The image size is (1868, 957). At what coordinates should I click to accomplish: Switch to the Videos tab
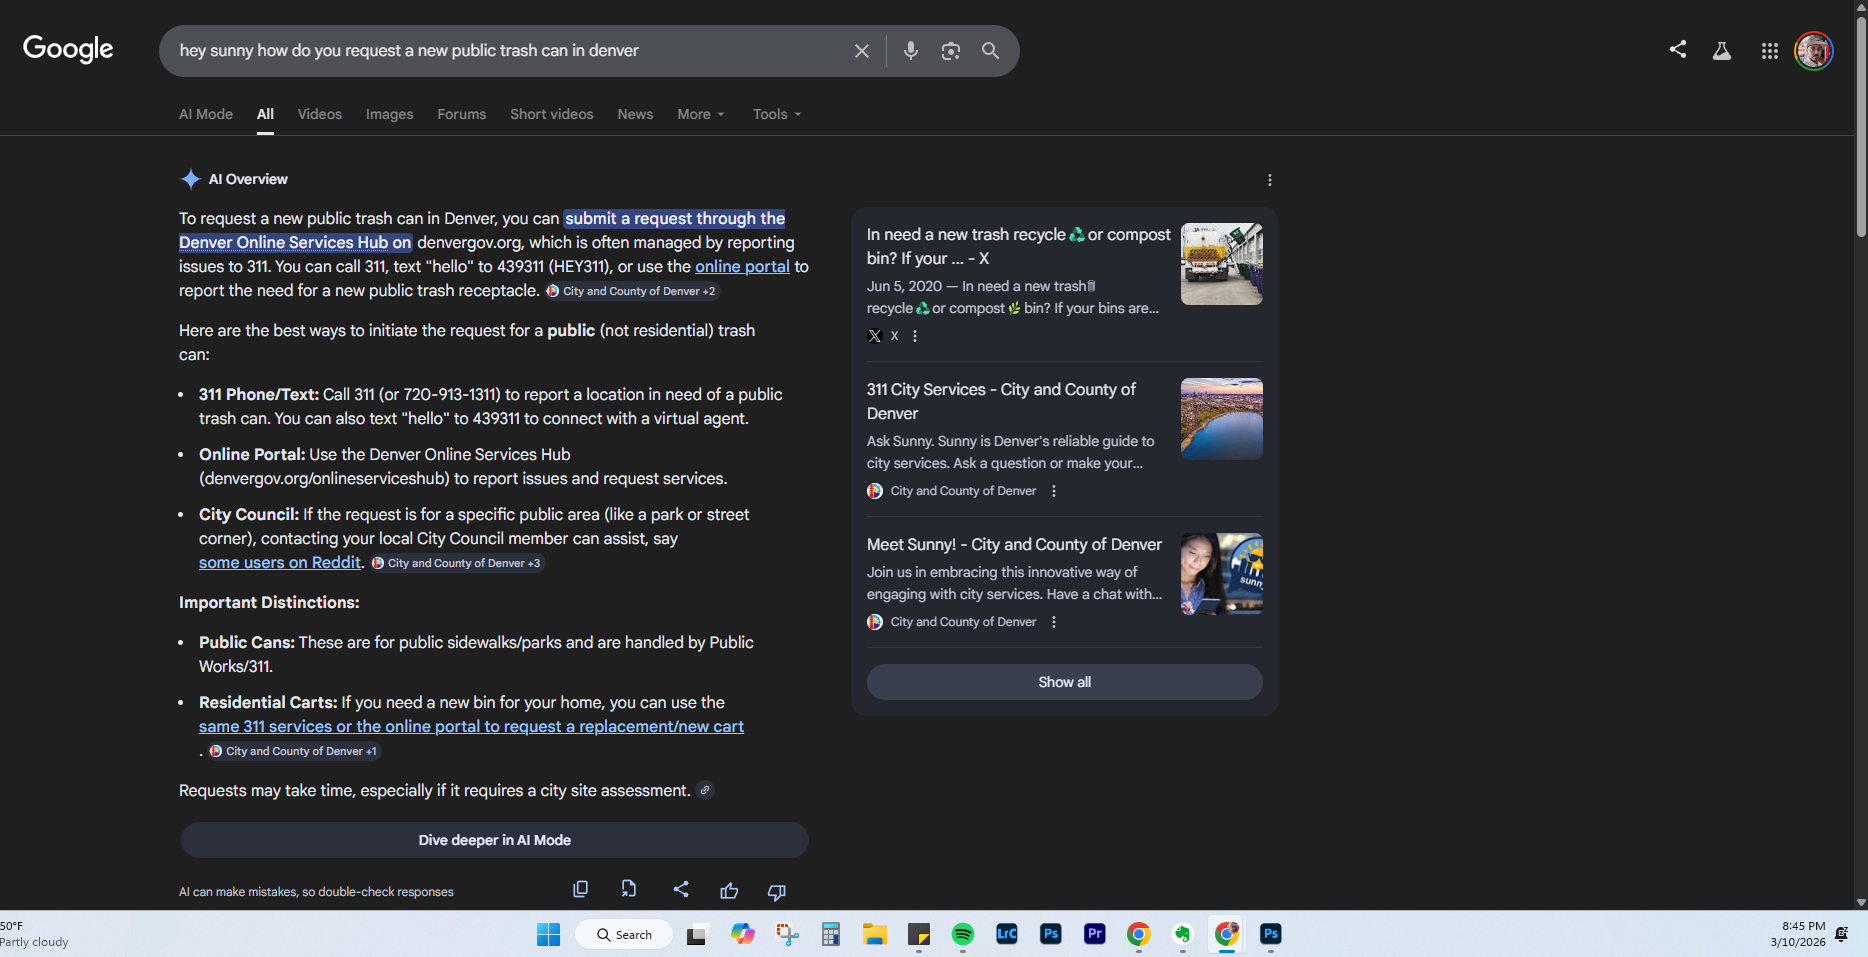(x=320, y=114)
